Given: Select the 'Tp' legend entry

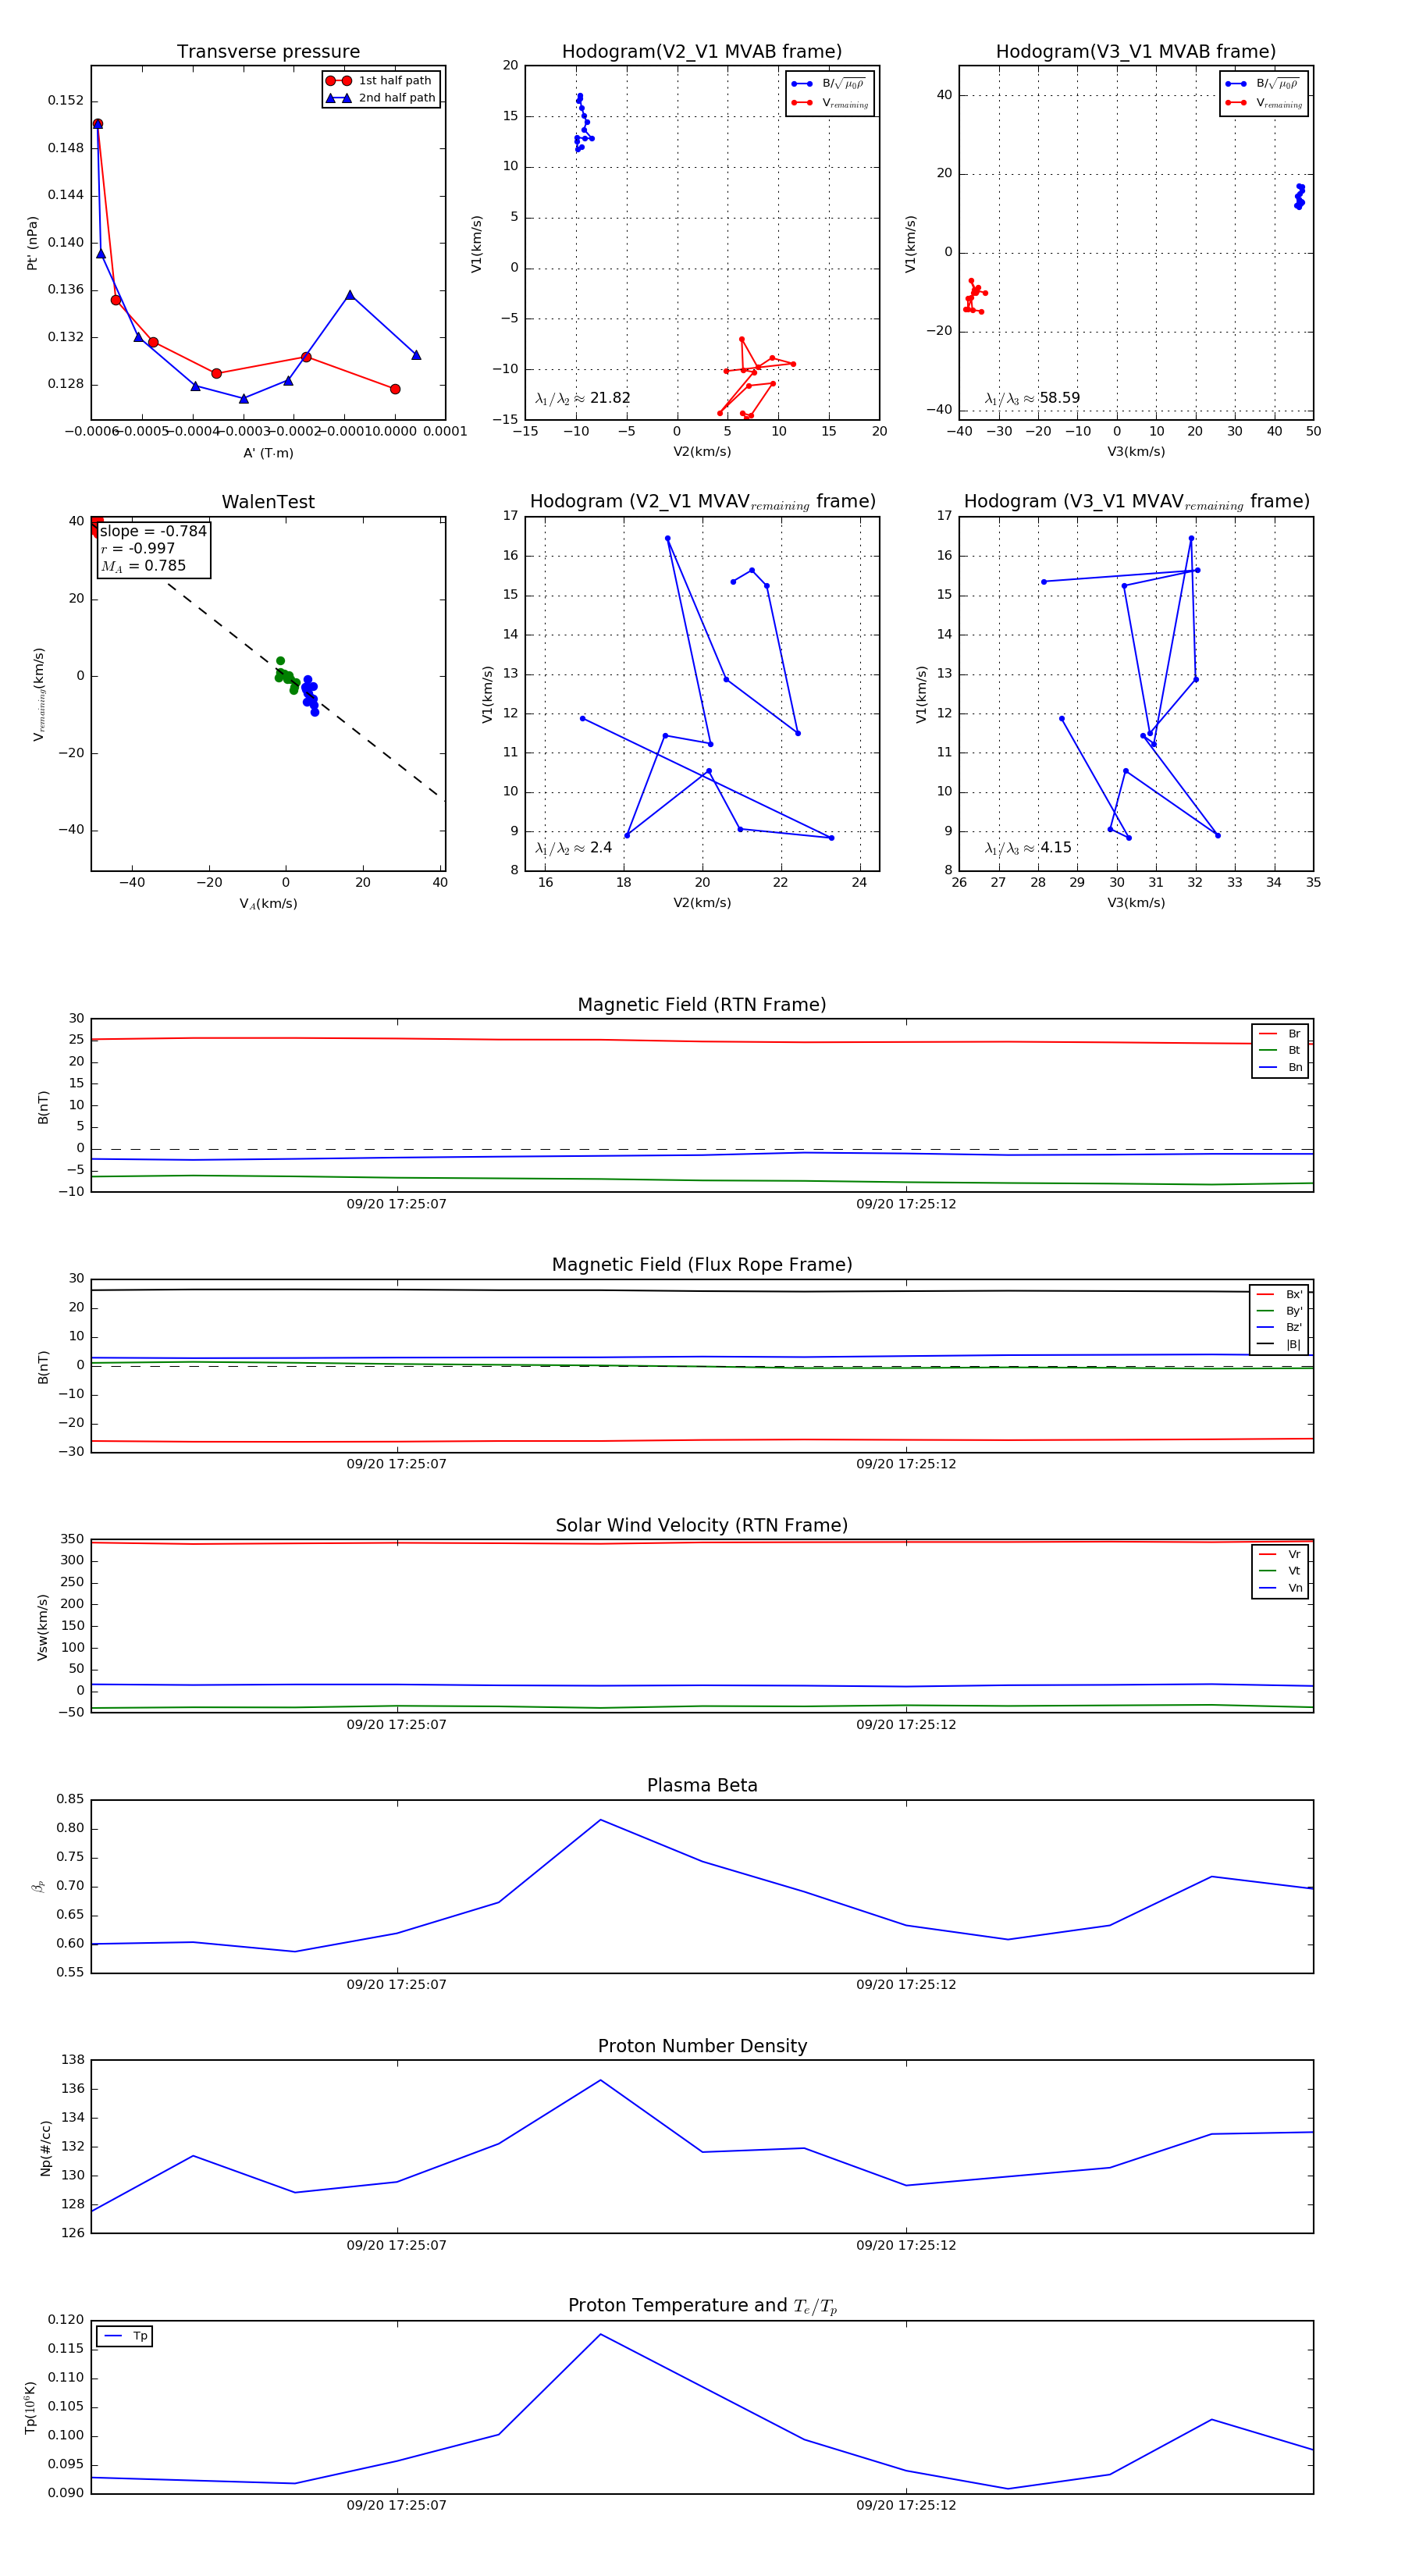Looking at the screenshot, I should (x=125, y=2337).
